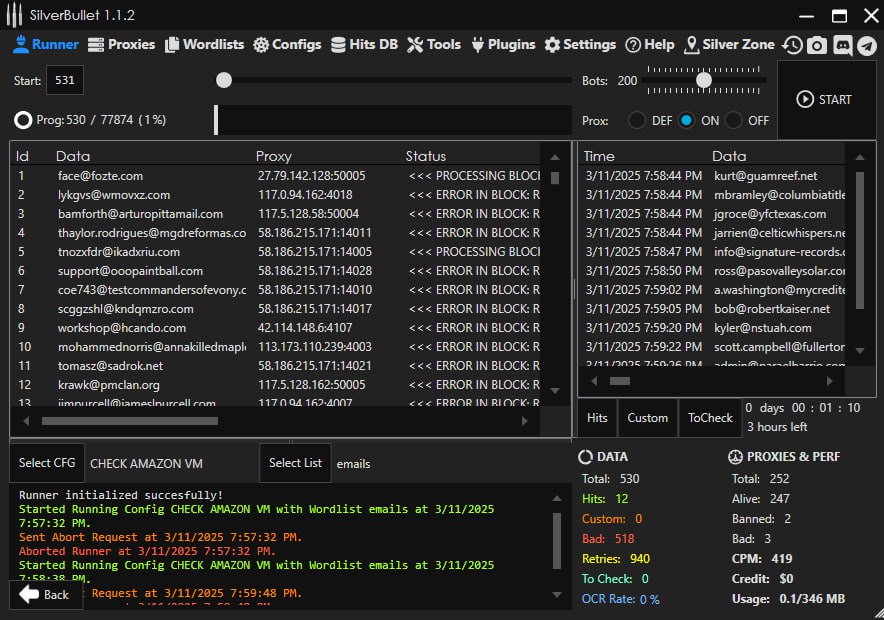
Task: Click the Time column header in hits list
Action: click(x=599, y=156)
